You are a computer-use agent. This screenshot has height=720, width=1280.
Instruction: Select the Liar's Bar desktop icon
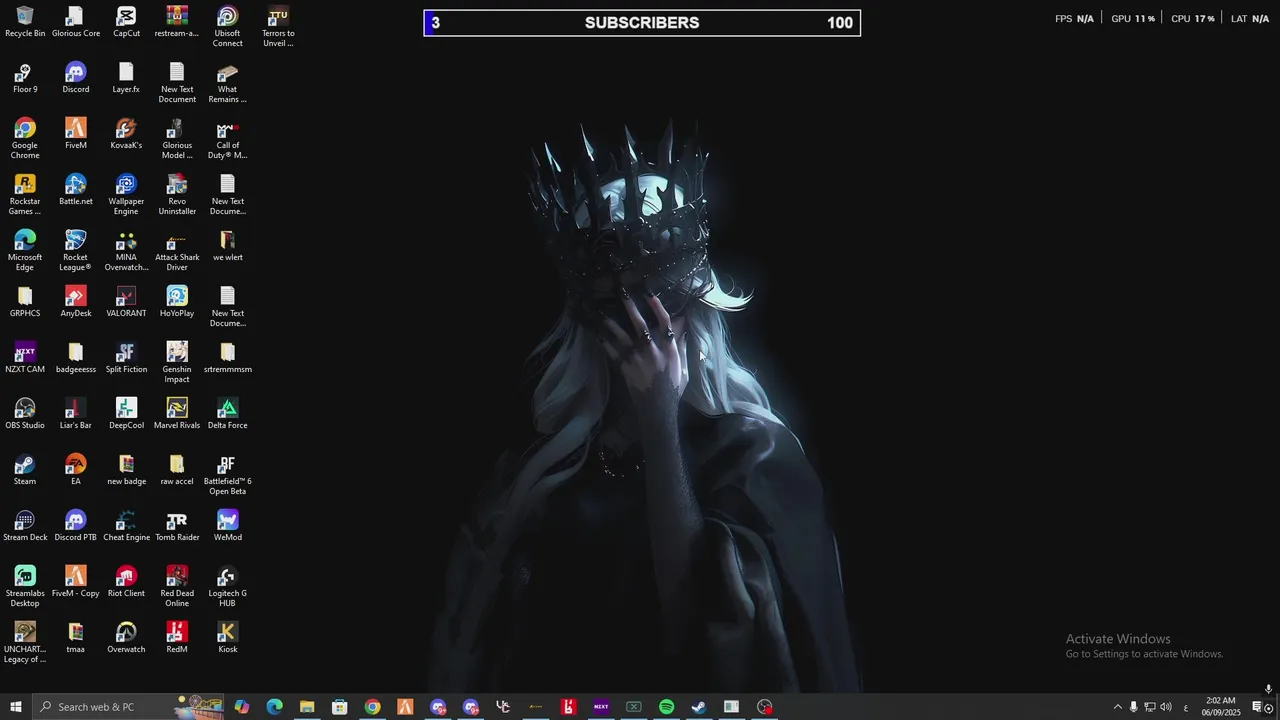click(76, 414)
